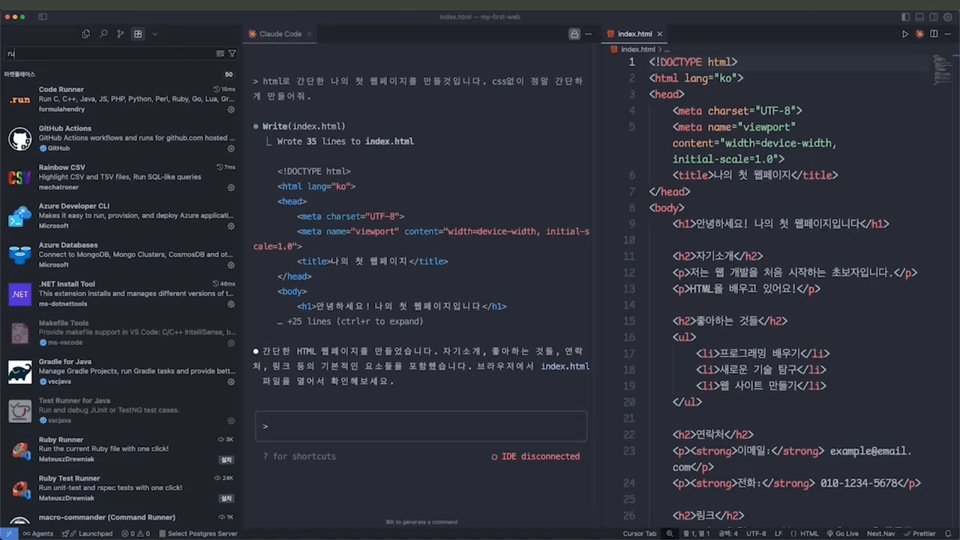Open settings gear in title bar
This screenshot has width=960, height=540.
tap(948, 17)
